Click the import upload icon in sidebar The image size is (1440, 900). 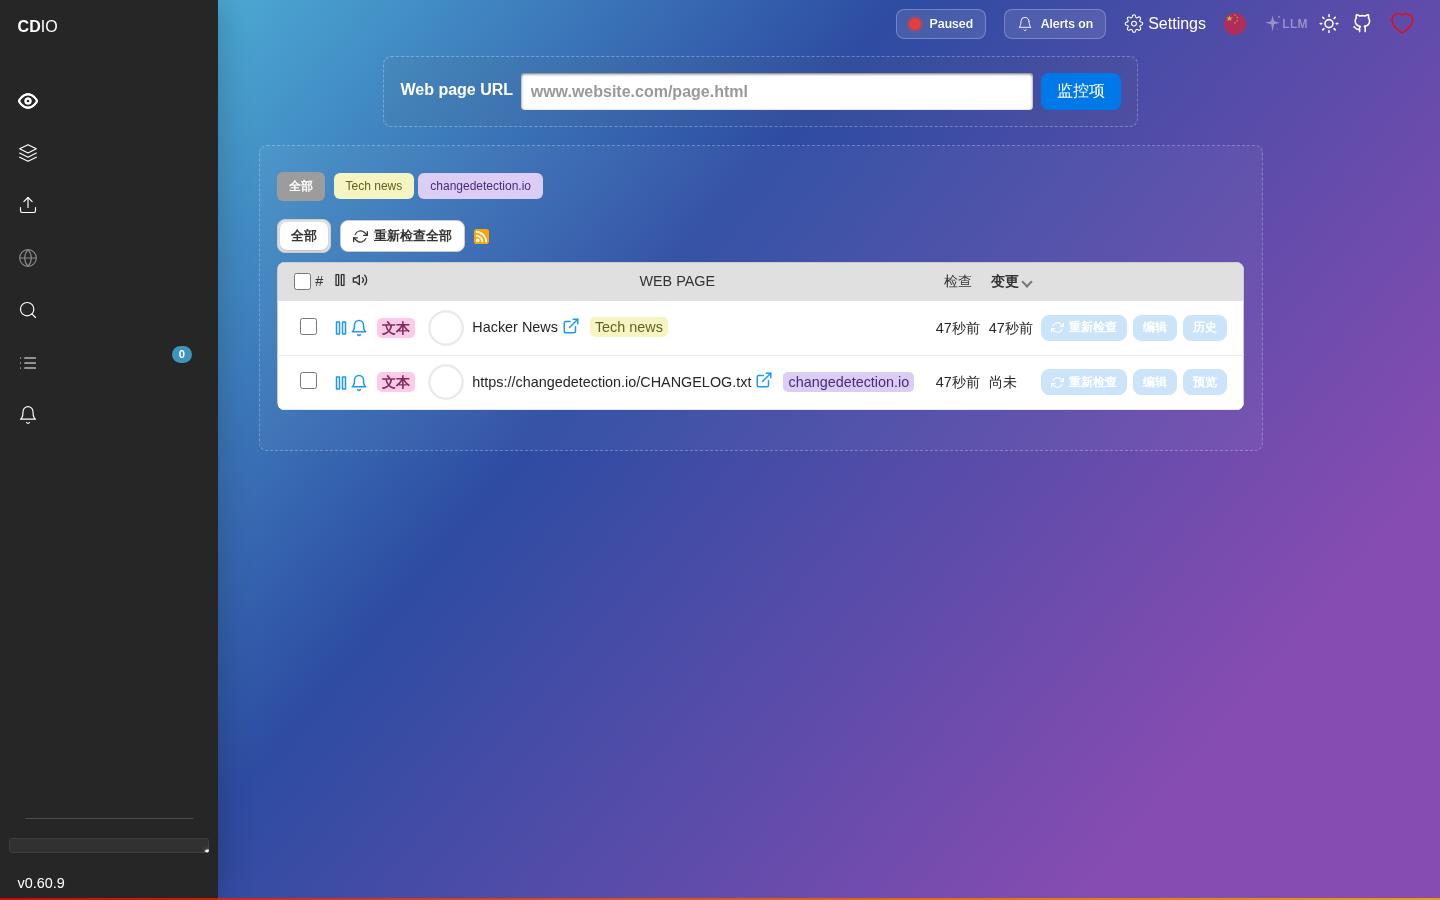[x=28, y=205]
